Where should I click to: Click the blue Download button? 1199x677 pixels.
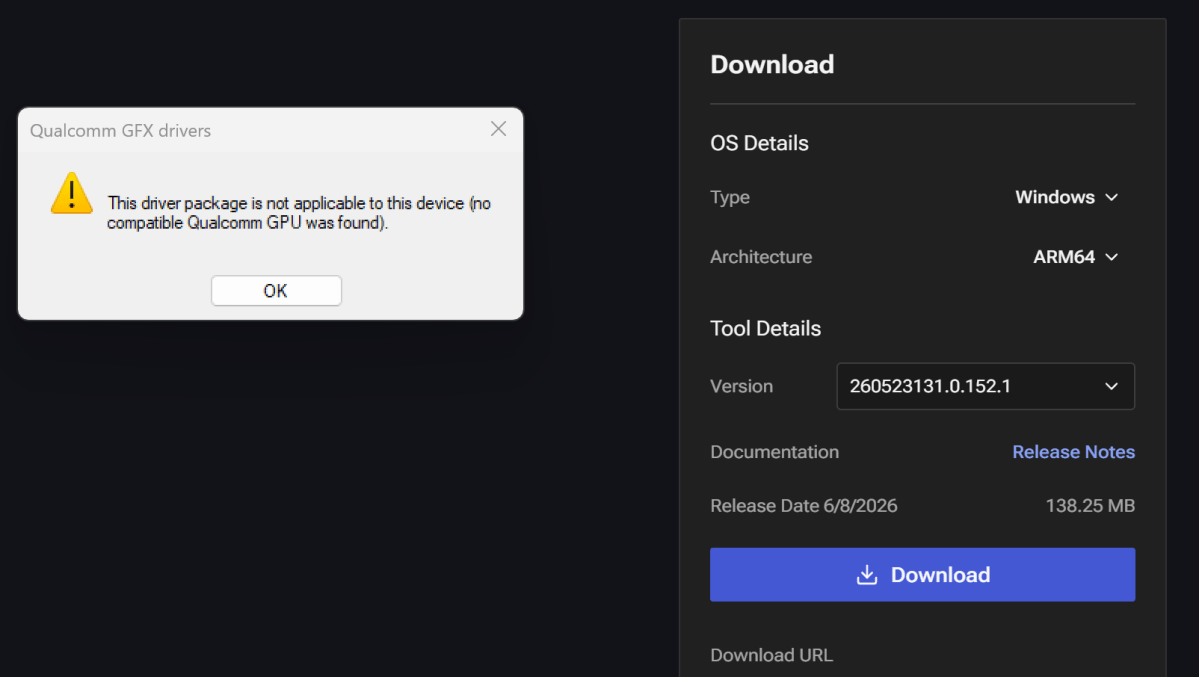tap(922, 574)
